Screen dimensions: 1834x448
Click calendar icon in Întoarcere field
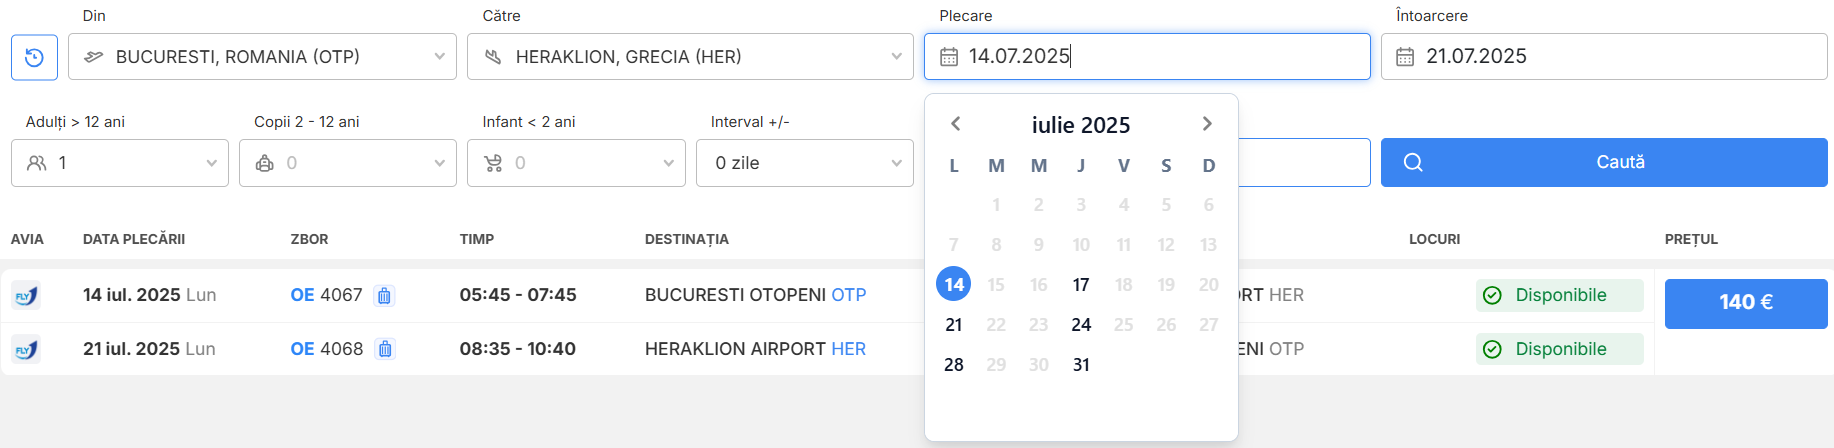[1405, 57]
